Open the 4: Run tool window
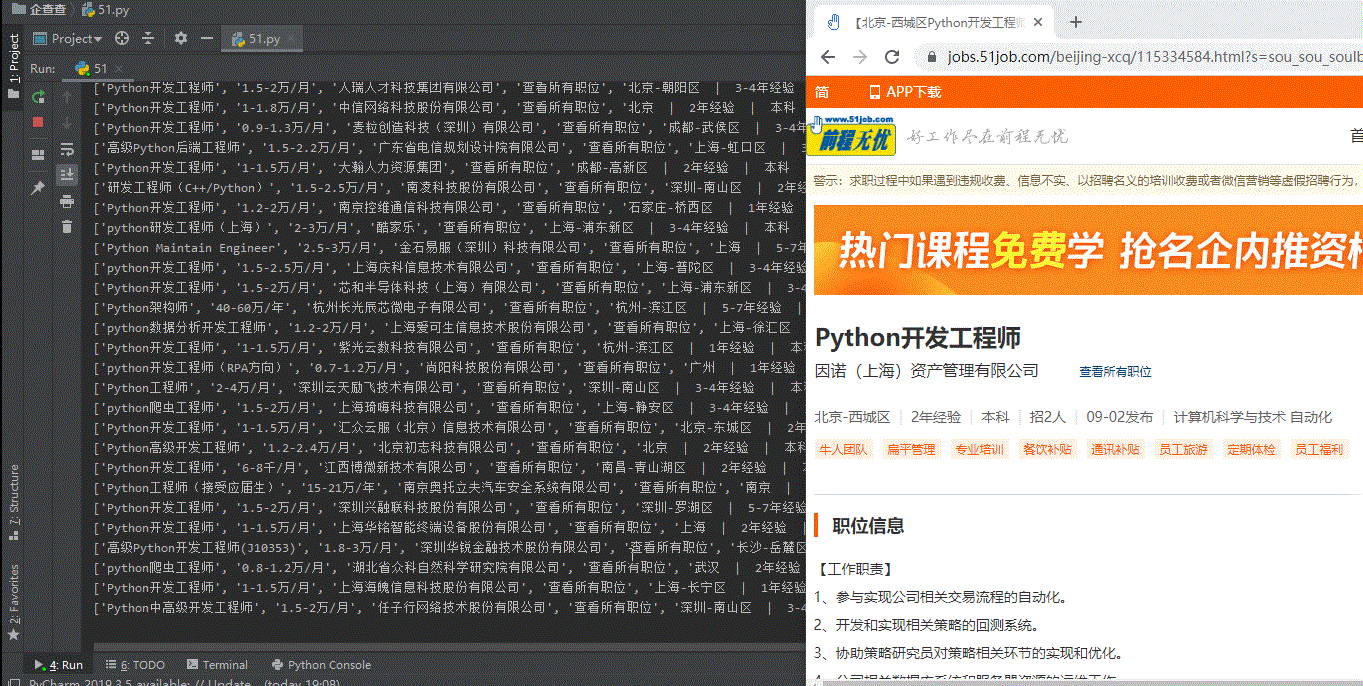This screenshot has height=686, width=1363. [59, 665]
